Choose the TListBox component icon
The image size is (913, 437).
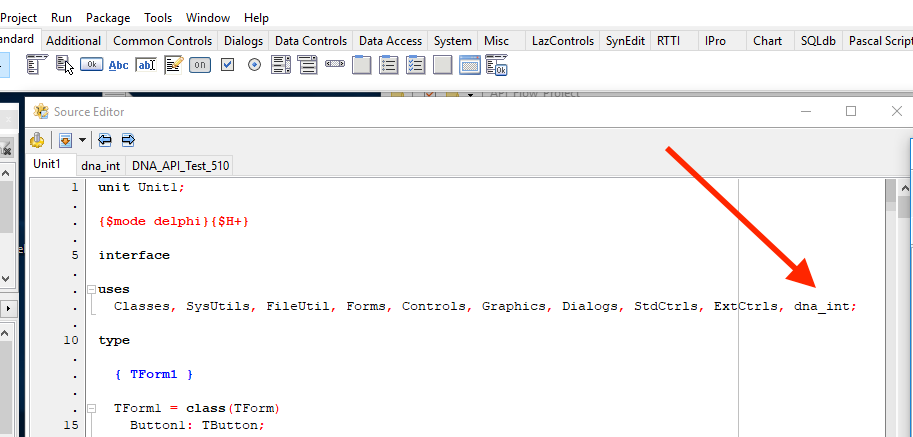click(x=281, y=65)
